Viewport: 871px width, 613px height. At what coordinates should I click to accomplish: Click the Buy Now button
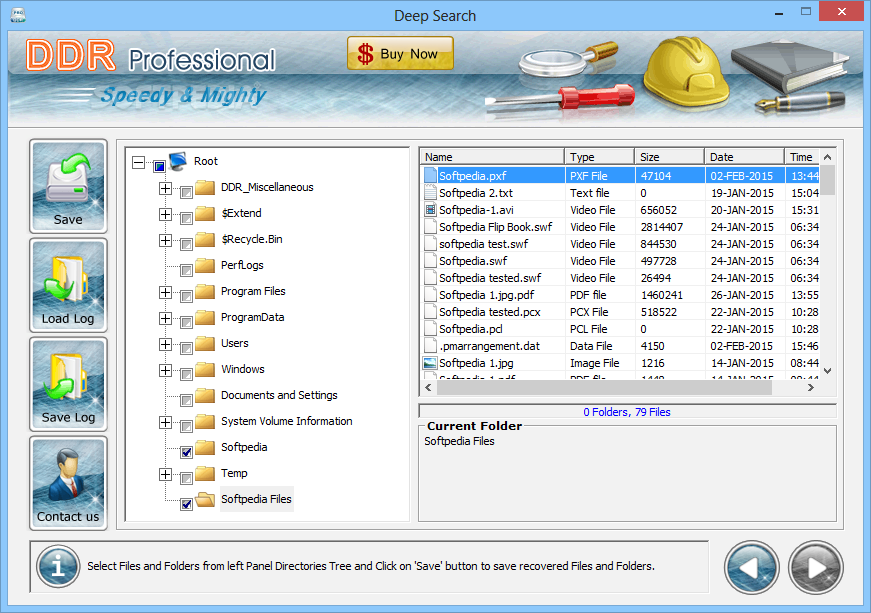tap(400, 54)
